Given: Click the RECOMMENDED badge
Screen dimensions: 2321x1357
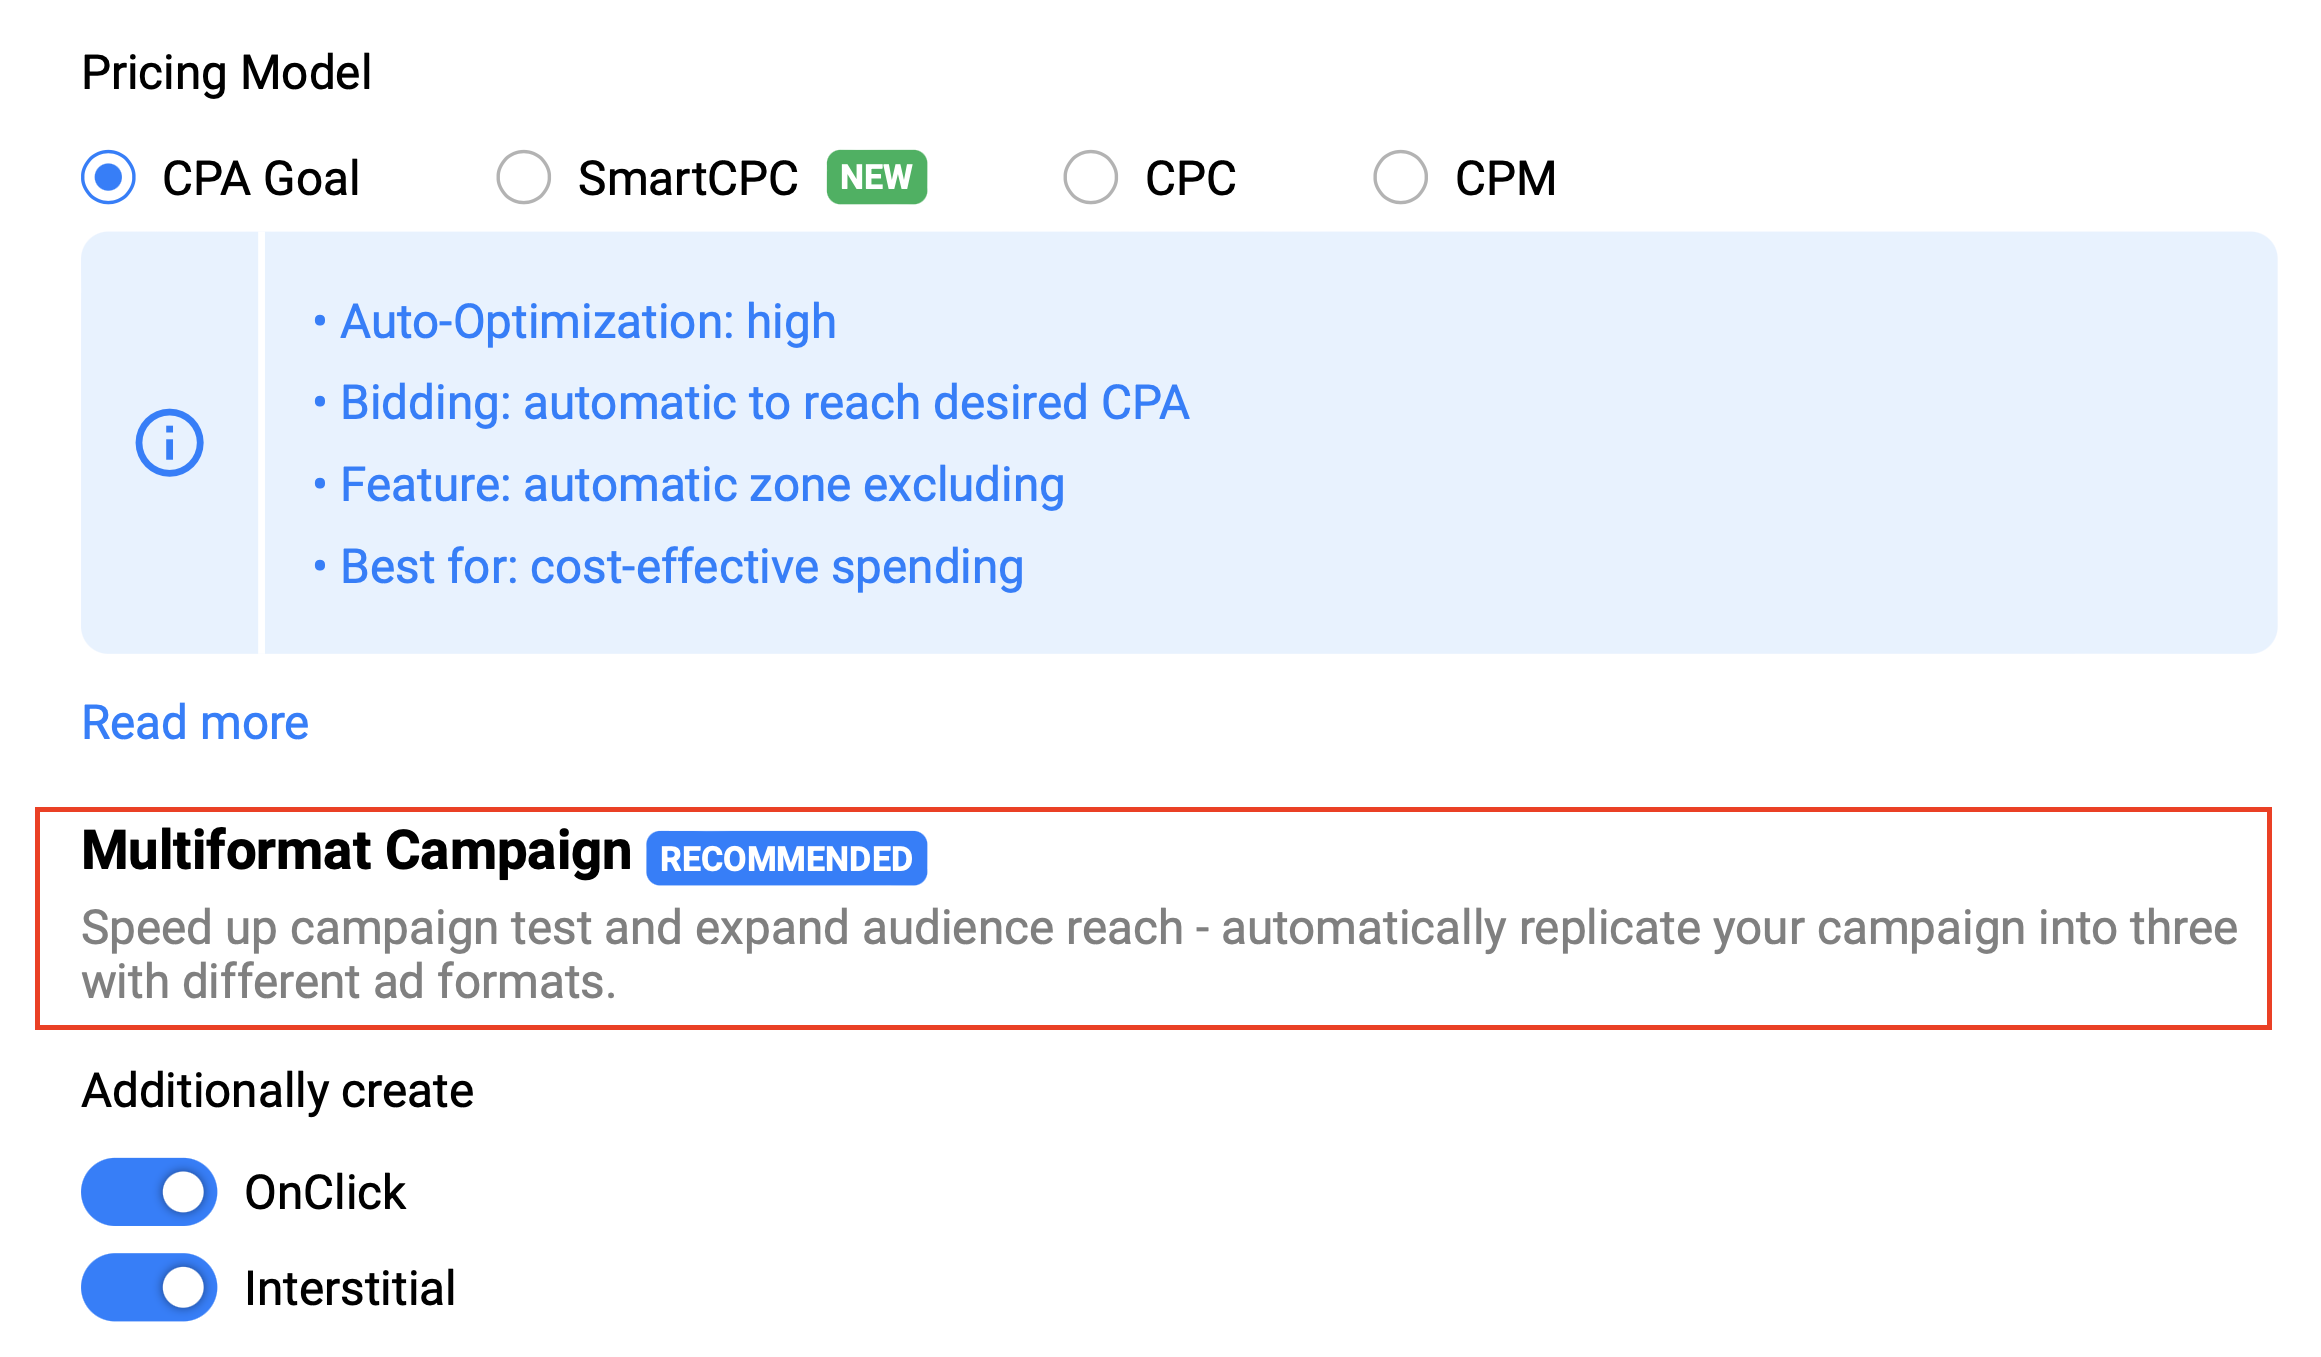Looking at the screenshot, I should tap(786, 858).
